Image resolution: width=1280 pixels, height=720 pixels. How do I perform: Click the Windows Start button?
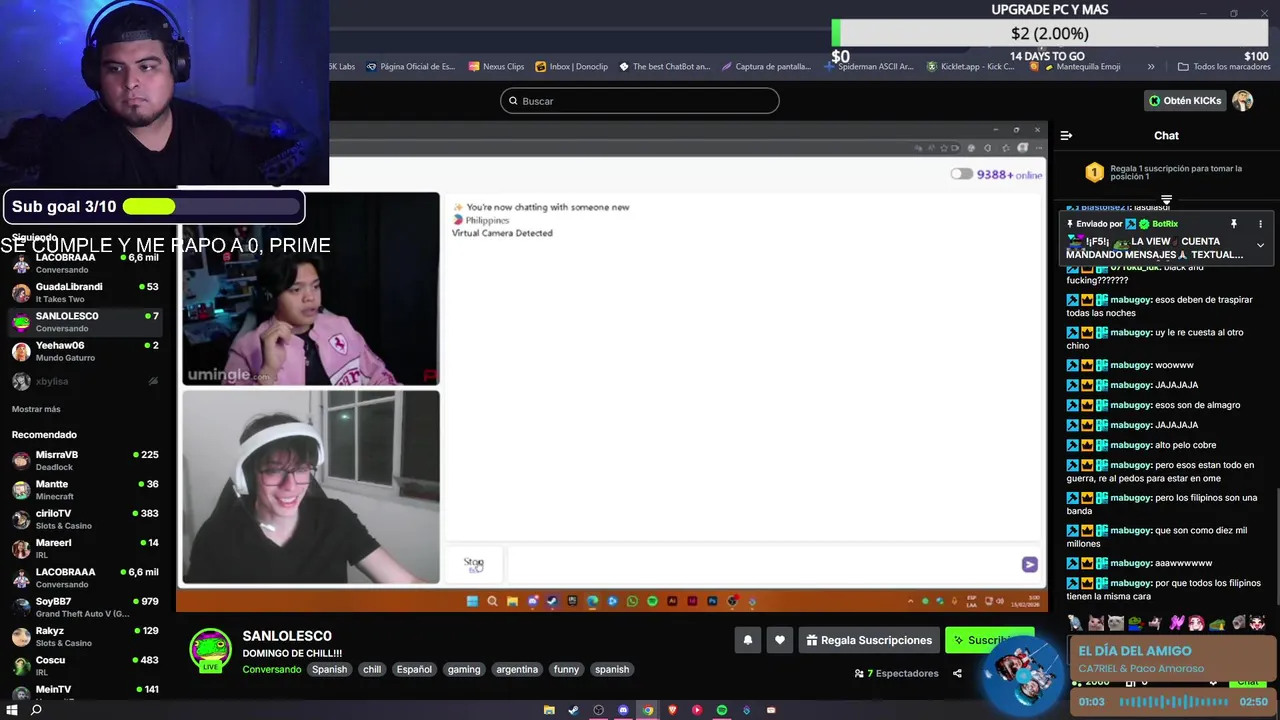(x=13, y=710)
